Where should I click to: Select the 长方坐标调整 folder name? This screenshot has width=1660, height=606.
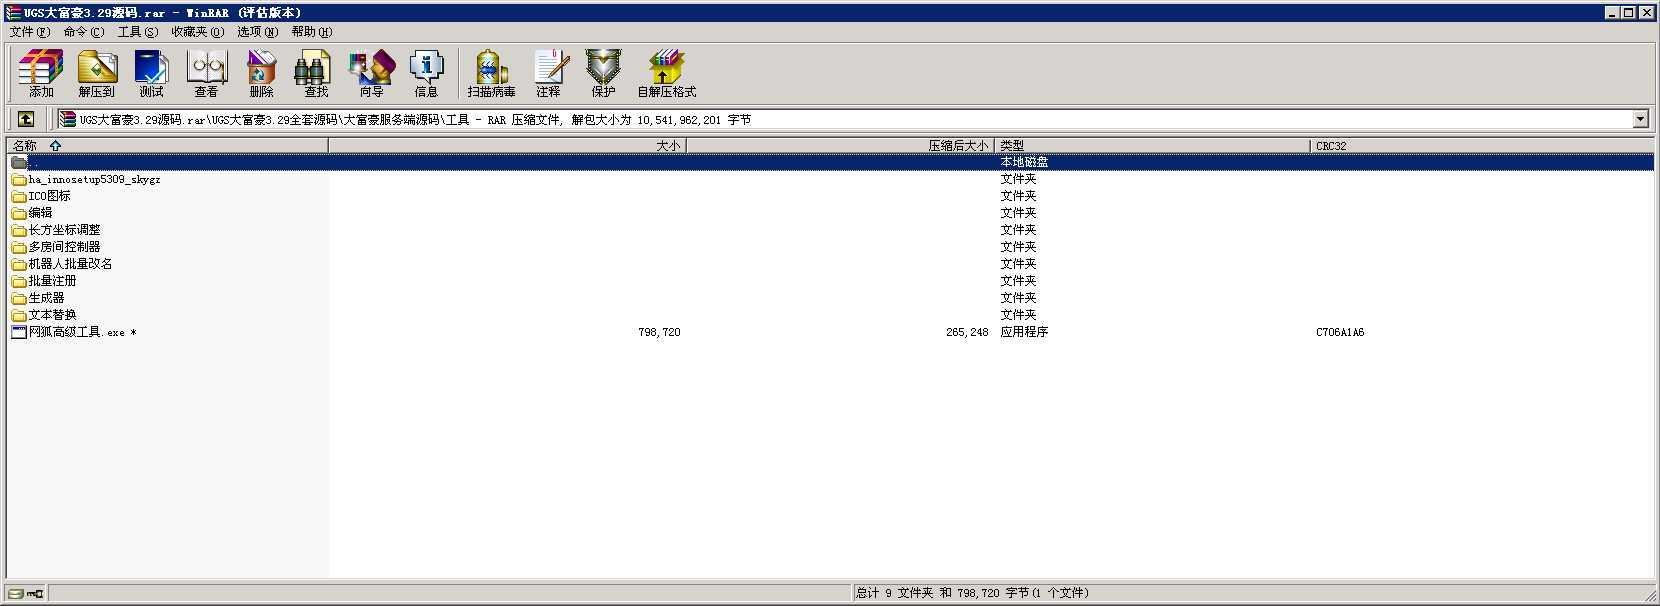pos(64,230)
